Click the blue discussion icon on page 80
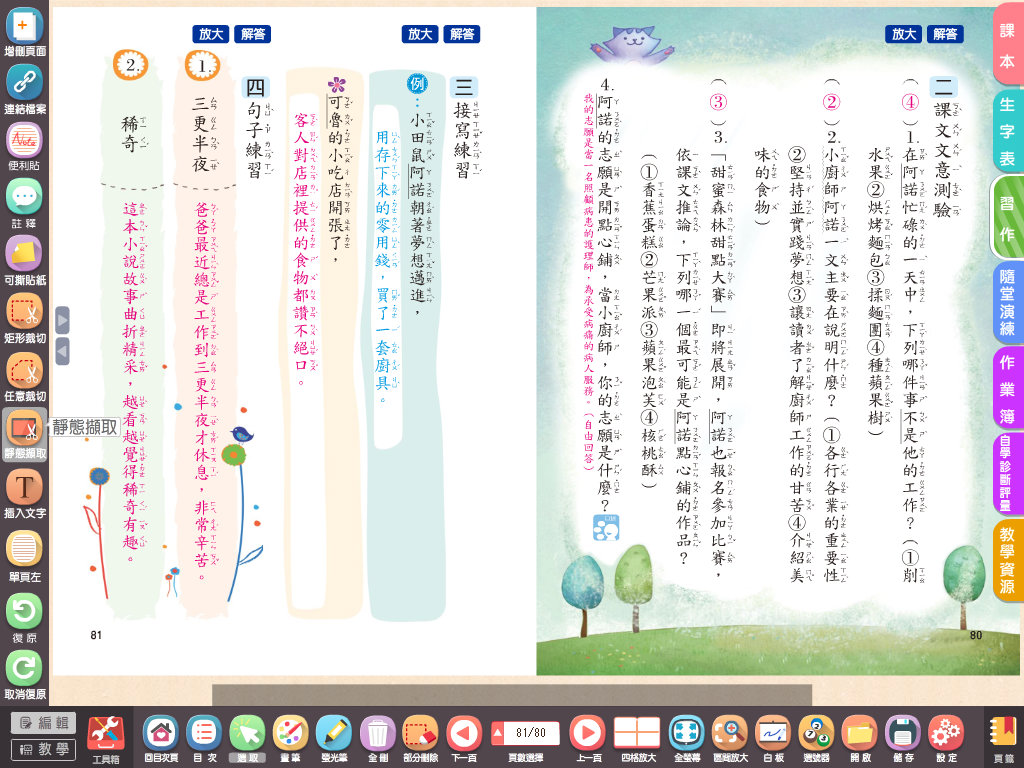The image size is (1024, 768). tap(606, 528)
